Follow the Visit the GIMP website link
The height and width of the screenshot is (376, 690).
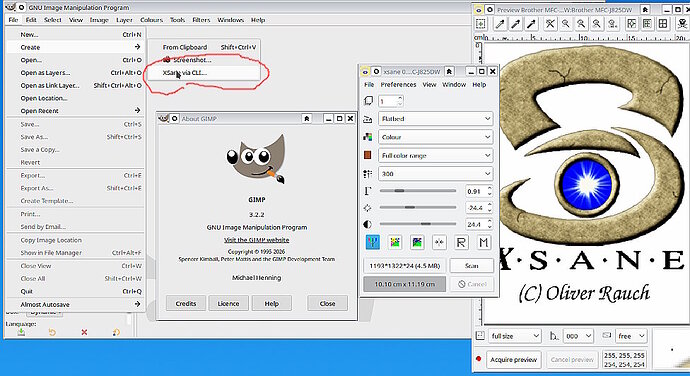(257, 240)
